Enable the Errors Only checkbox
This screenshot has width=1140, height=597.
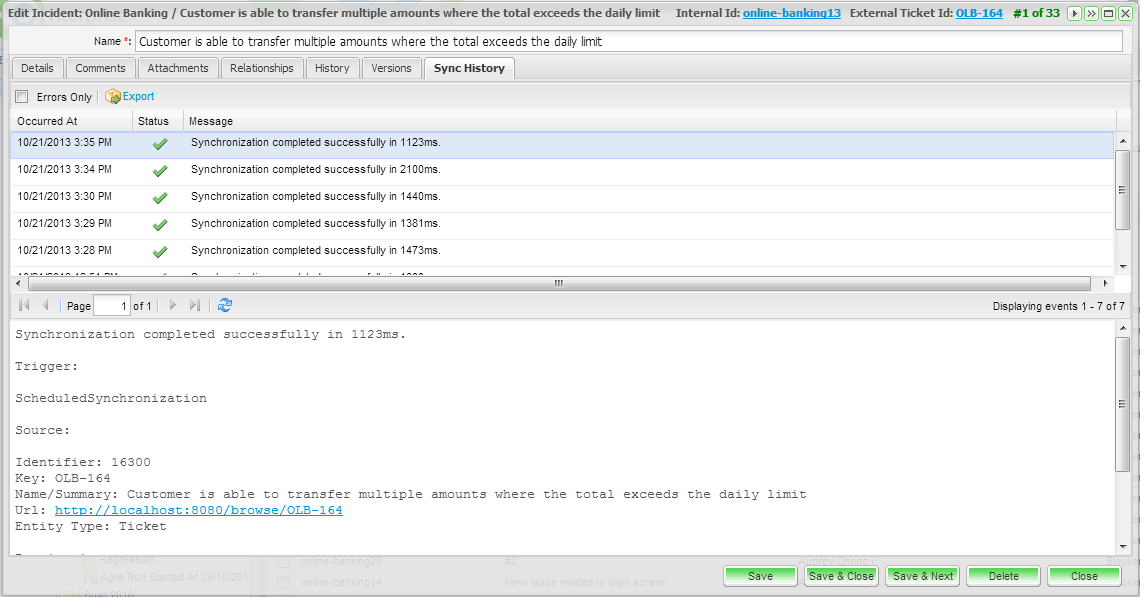22,97
